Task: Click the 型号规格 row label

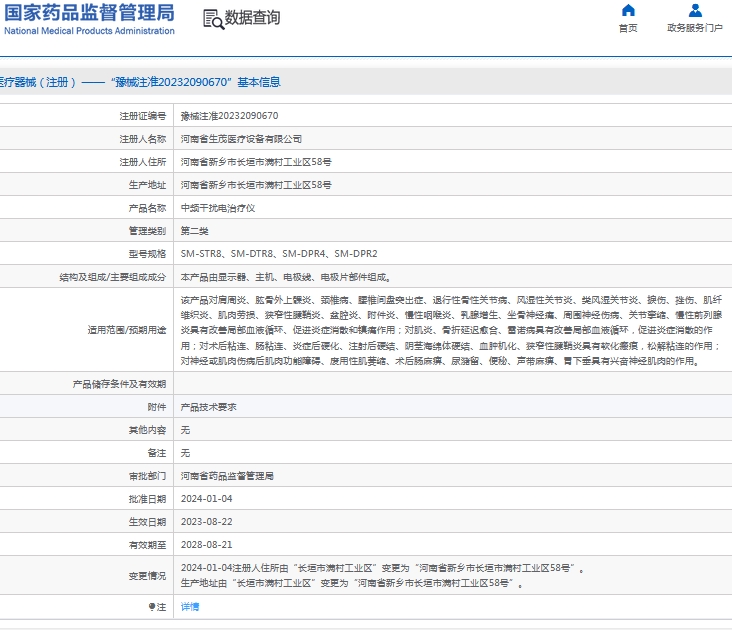Action: click(147, 254)
